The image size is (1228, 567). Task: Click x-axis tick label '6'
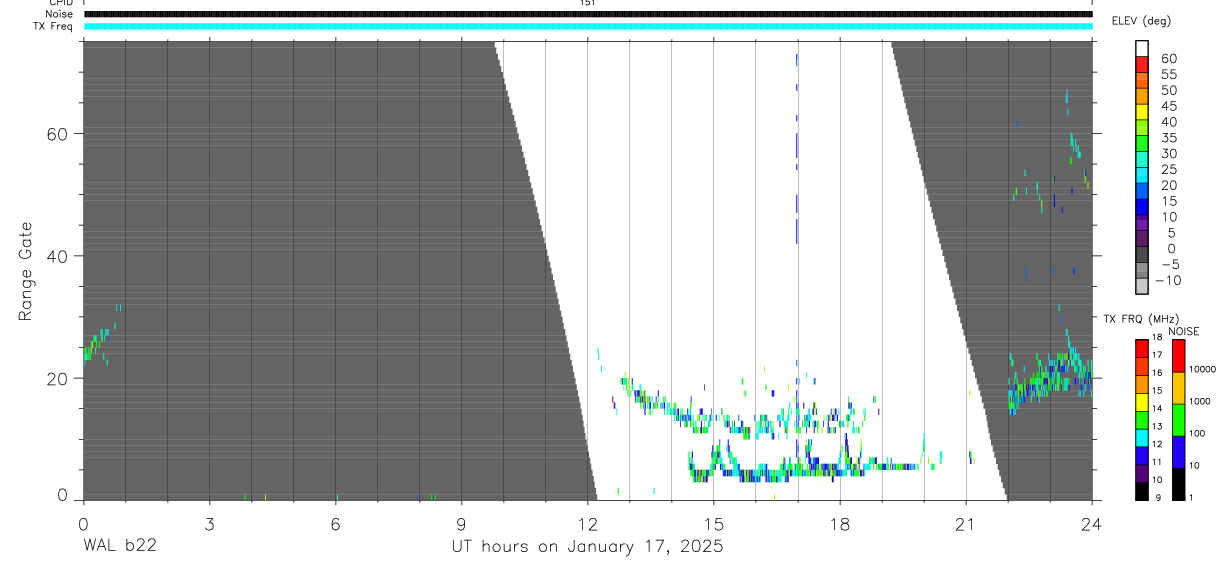pos(335,524)
